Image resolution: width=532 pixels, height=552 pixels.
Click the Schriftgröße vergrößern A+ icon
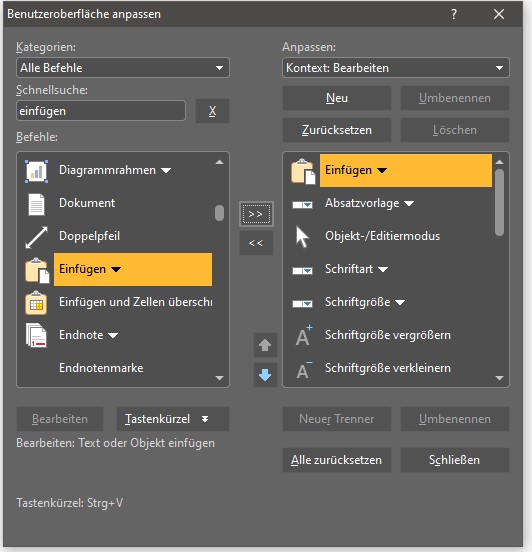click(303, 335)
